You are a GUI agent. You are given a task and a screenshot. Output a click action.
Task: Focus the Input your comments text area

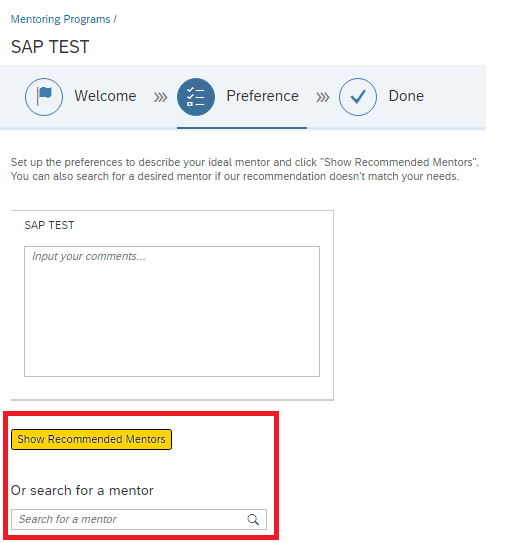pos(172,311)
